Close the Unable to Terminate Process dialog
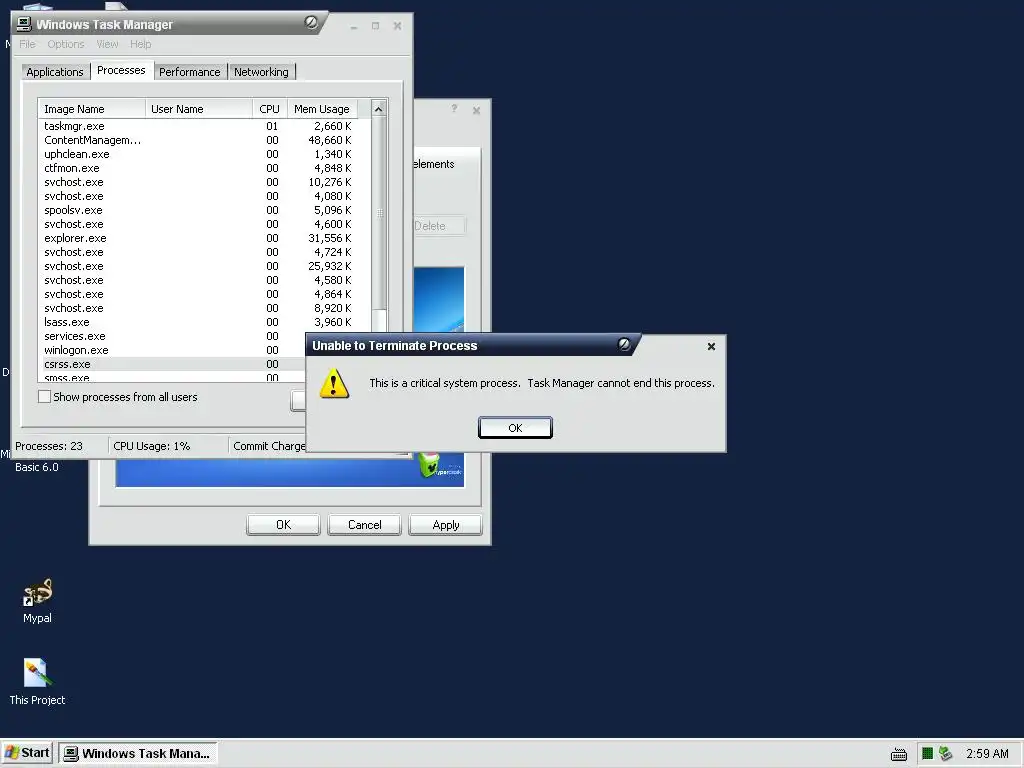The height and width of the screenshot is (768, 1024). pyautogui.click(x=711, y=346)
